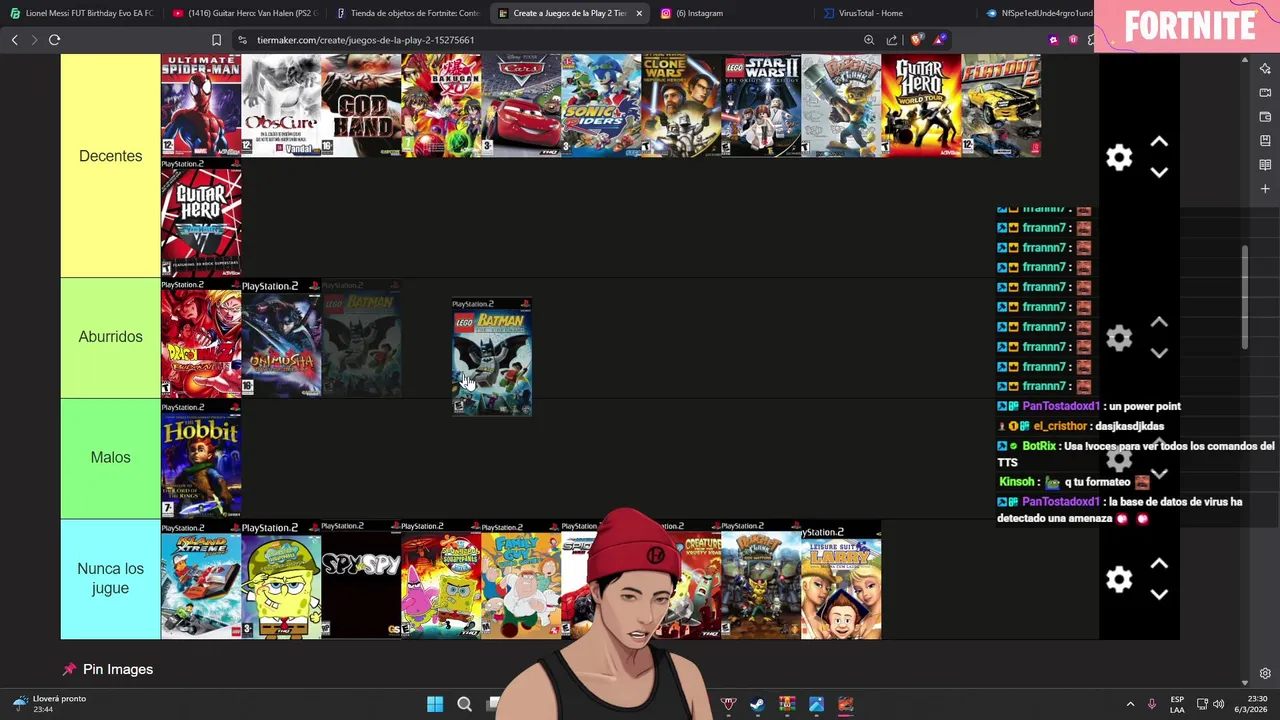This screenshot has height=720, width=1280.
Task: Open bookmarks panel in sidebar
Action: (1265, 141)
